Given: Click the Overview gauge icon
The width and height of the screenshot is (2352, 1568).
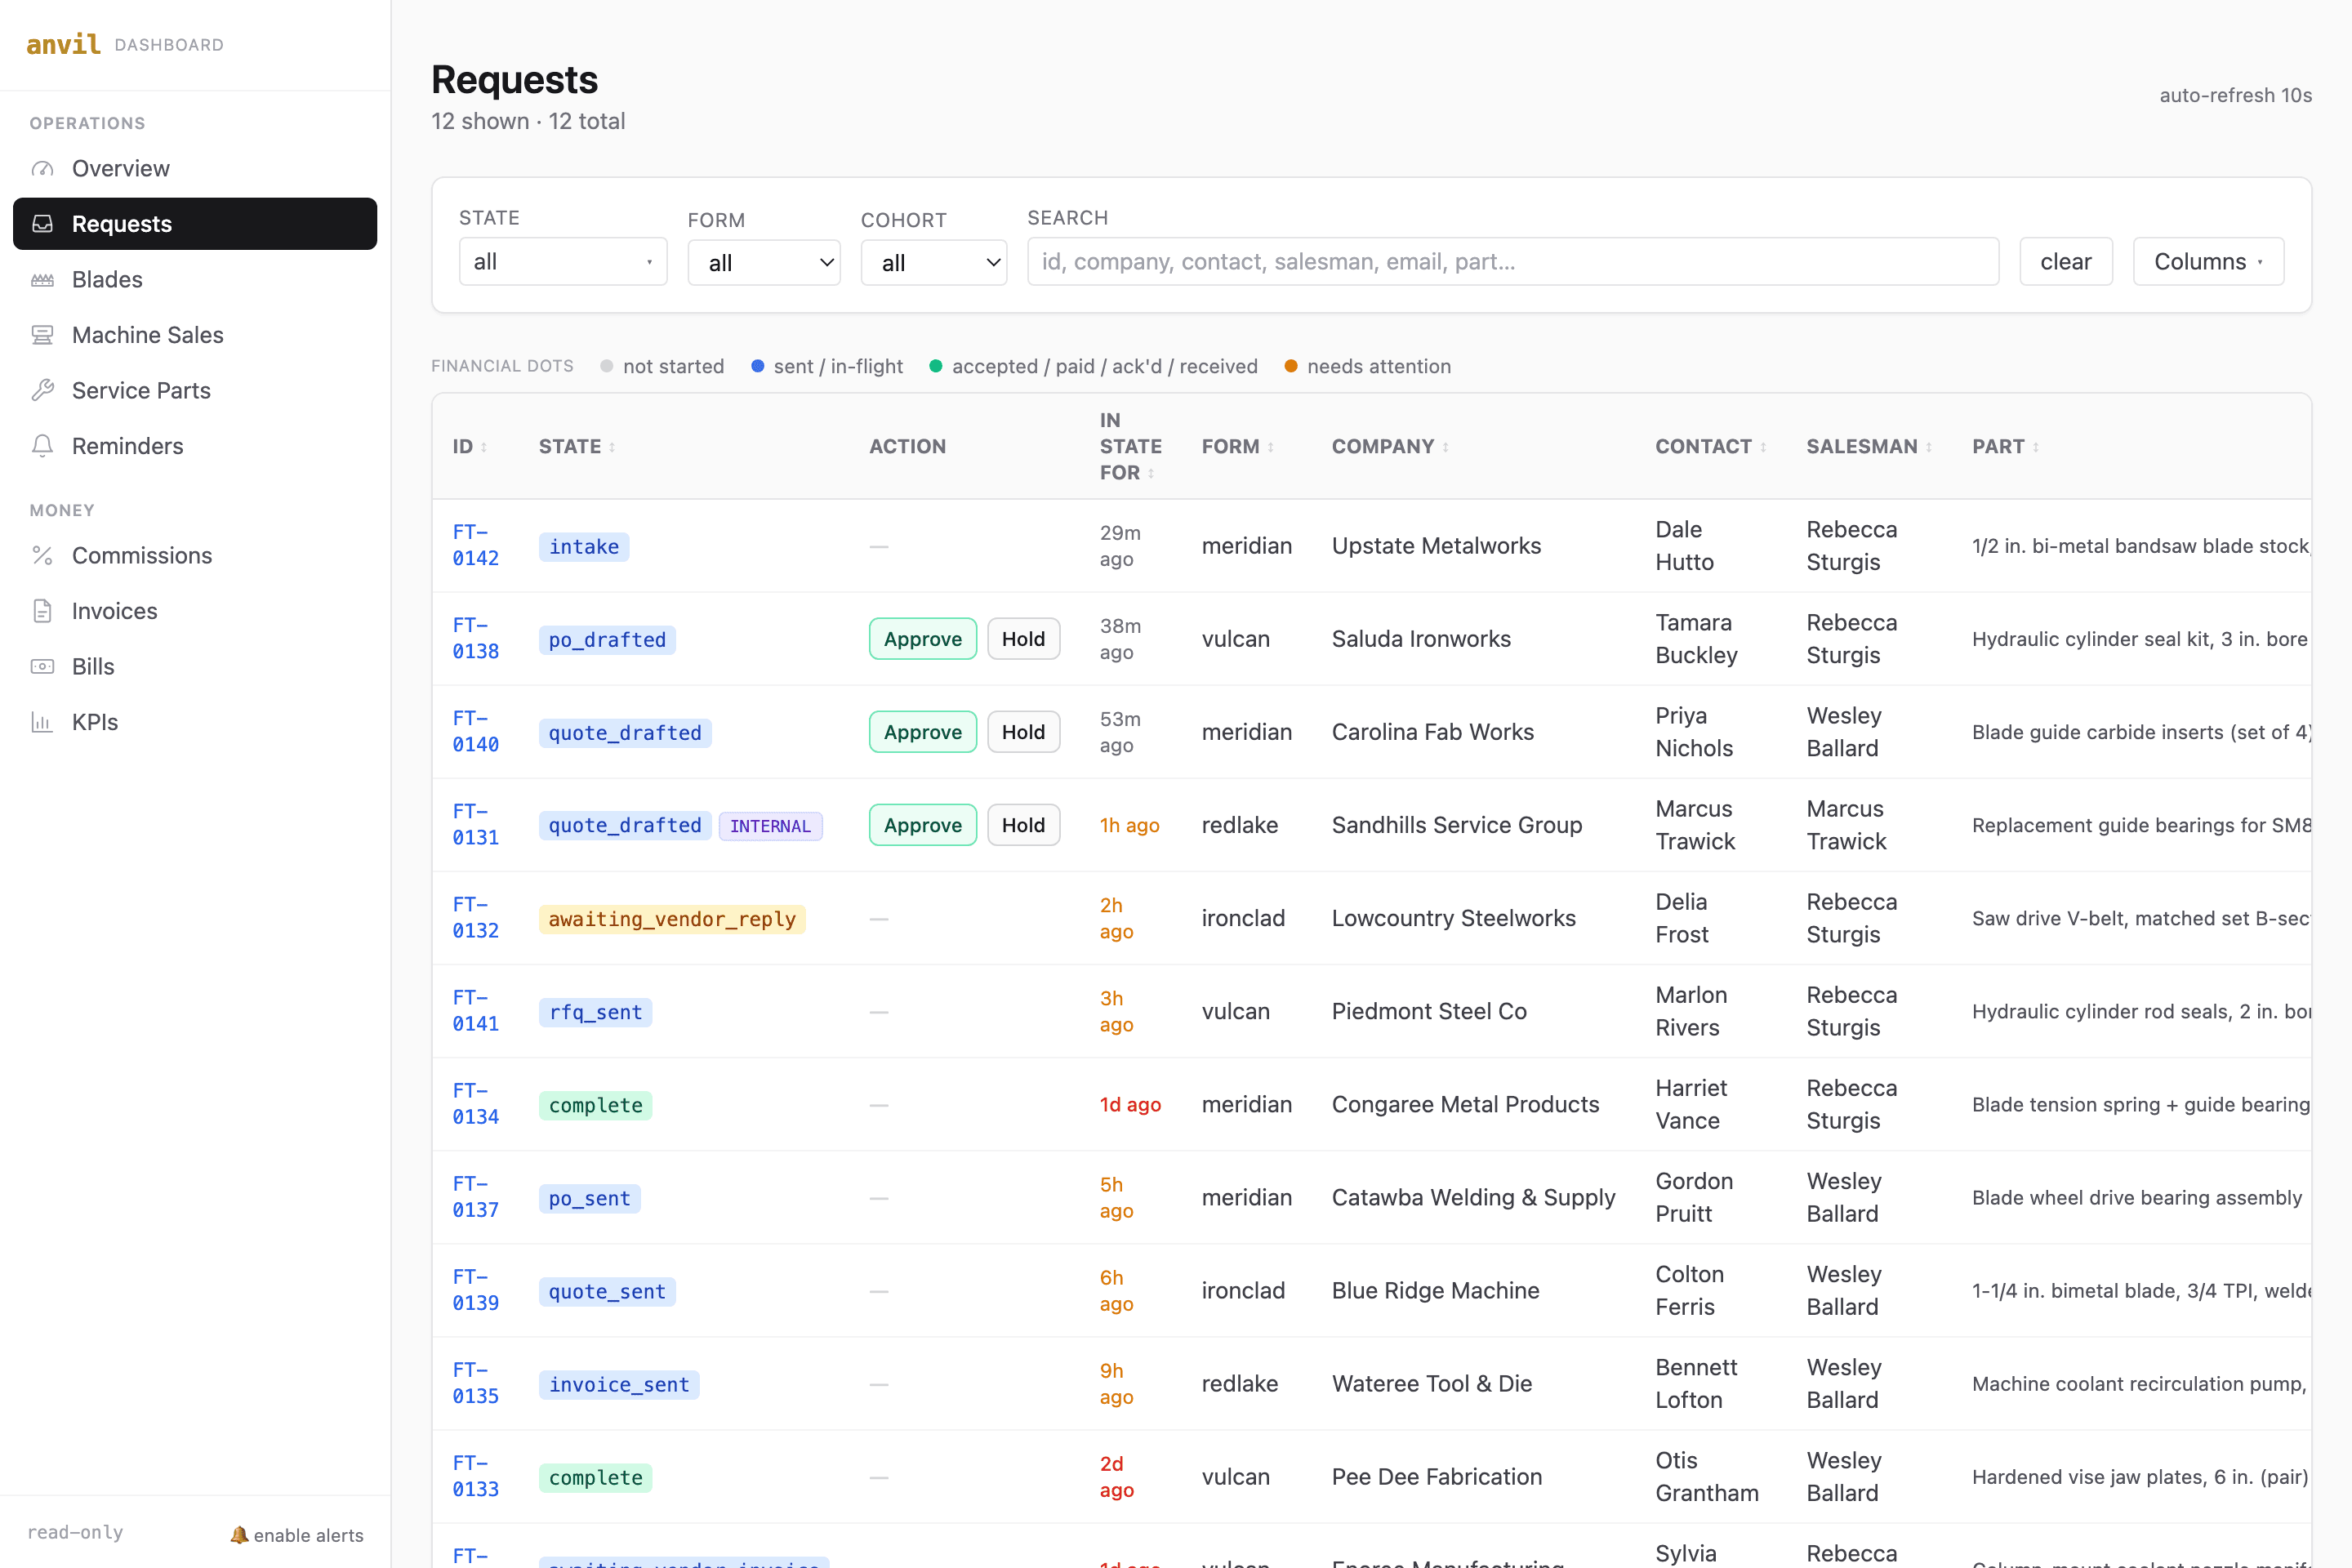Looking at the screenshot, I should pyautogui.click(x=42, y=168).
